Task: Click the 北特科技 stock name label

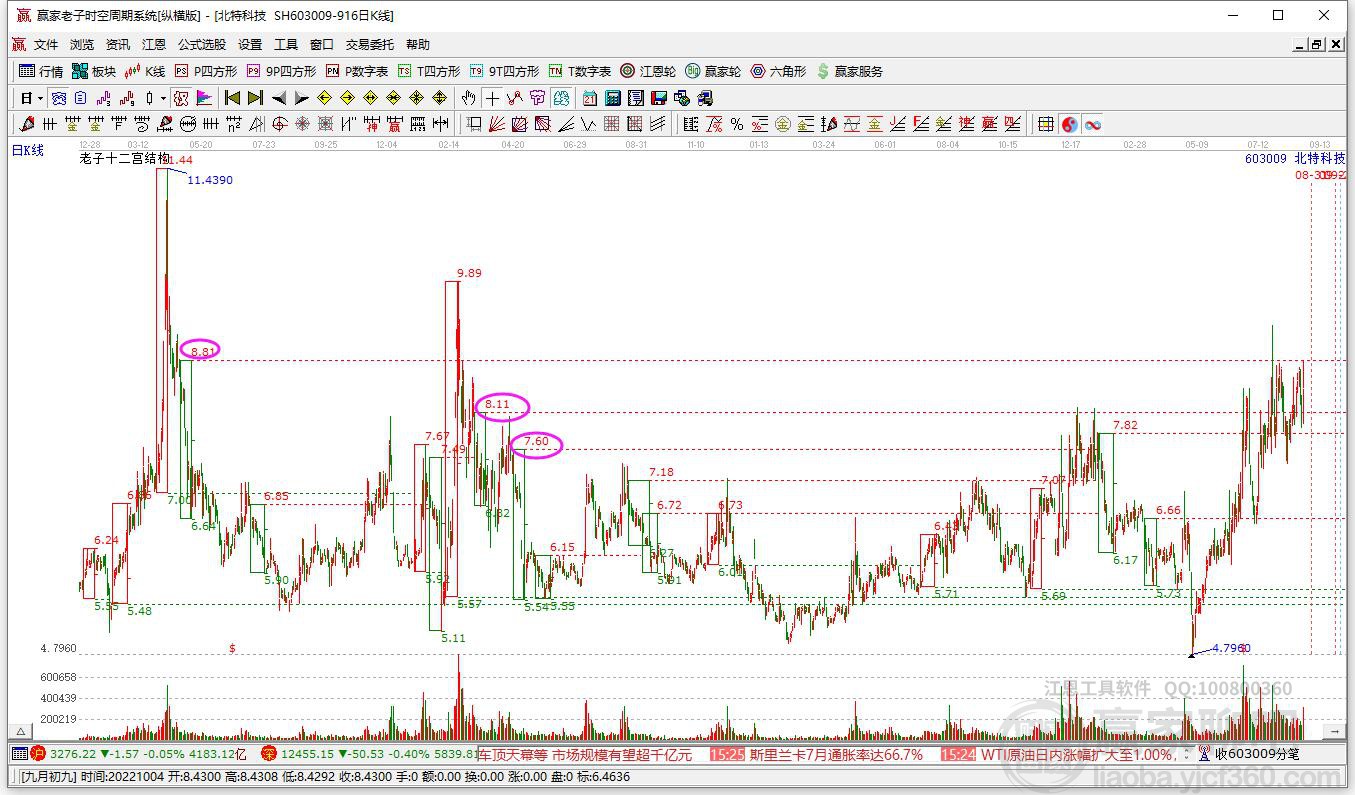Action: point(1320,159)
